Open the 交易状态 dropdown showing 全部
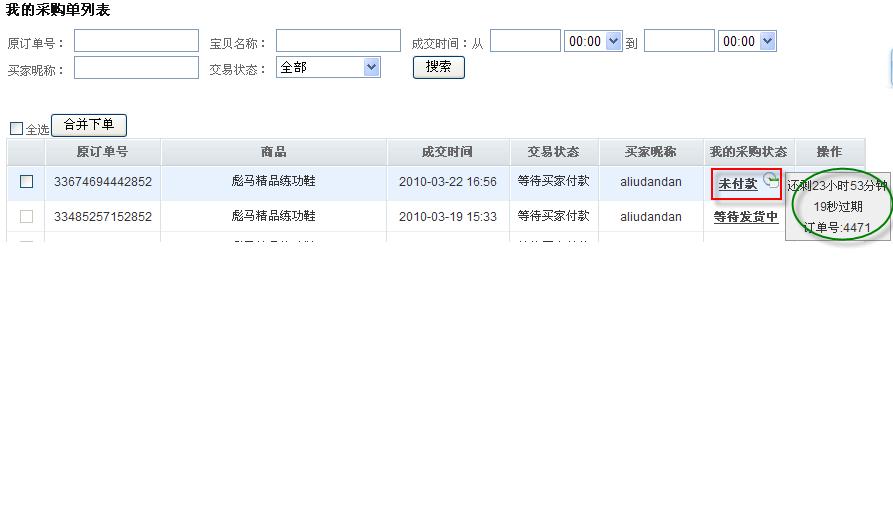The width and height of the screenshot is (893, 512). [328, 67]
